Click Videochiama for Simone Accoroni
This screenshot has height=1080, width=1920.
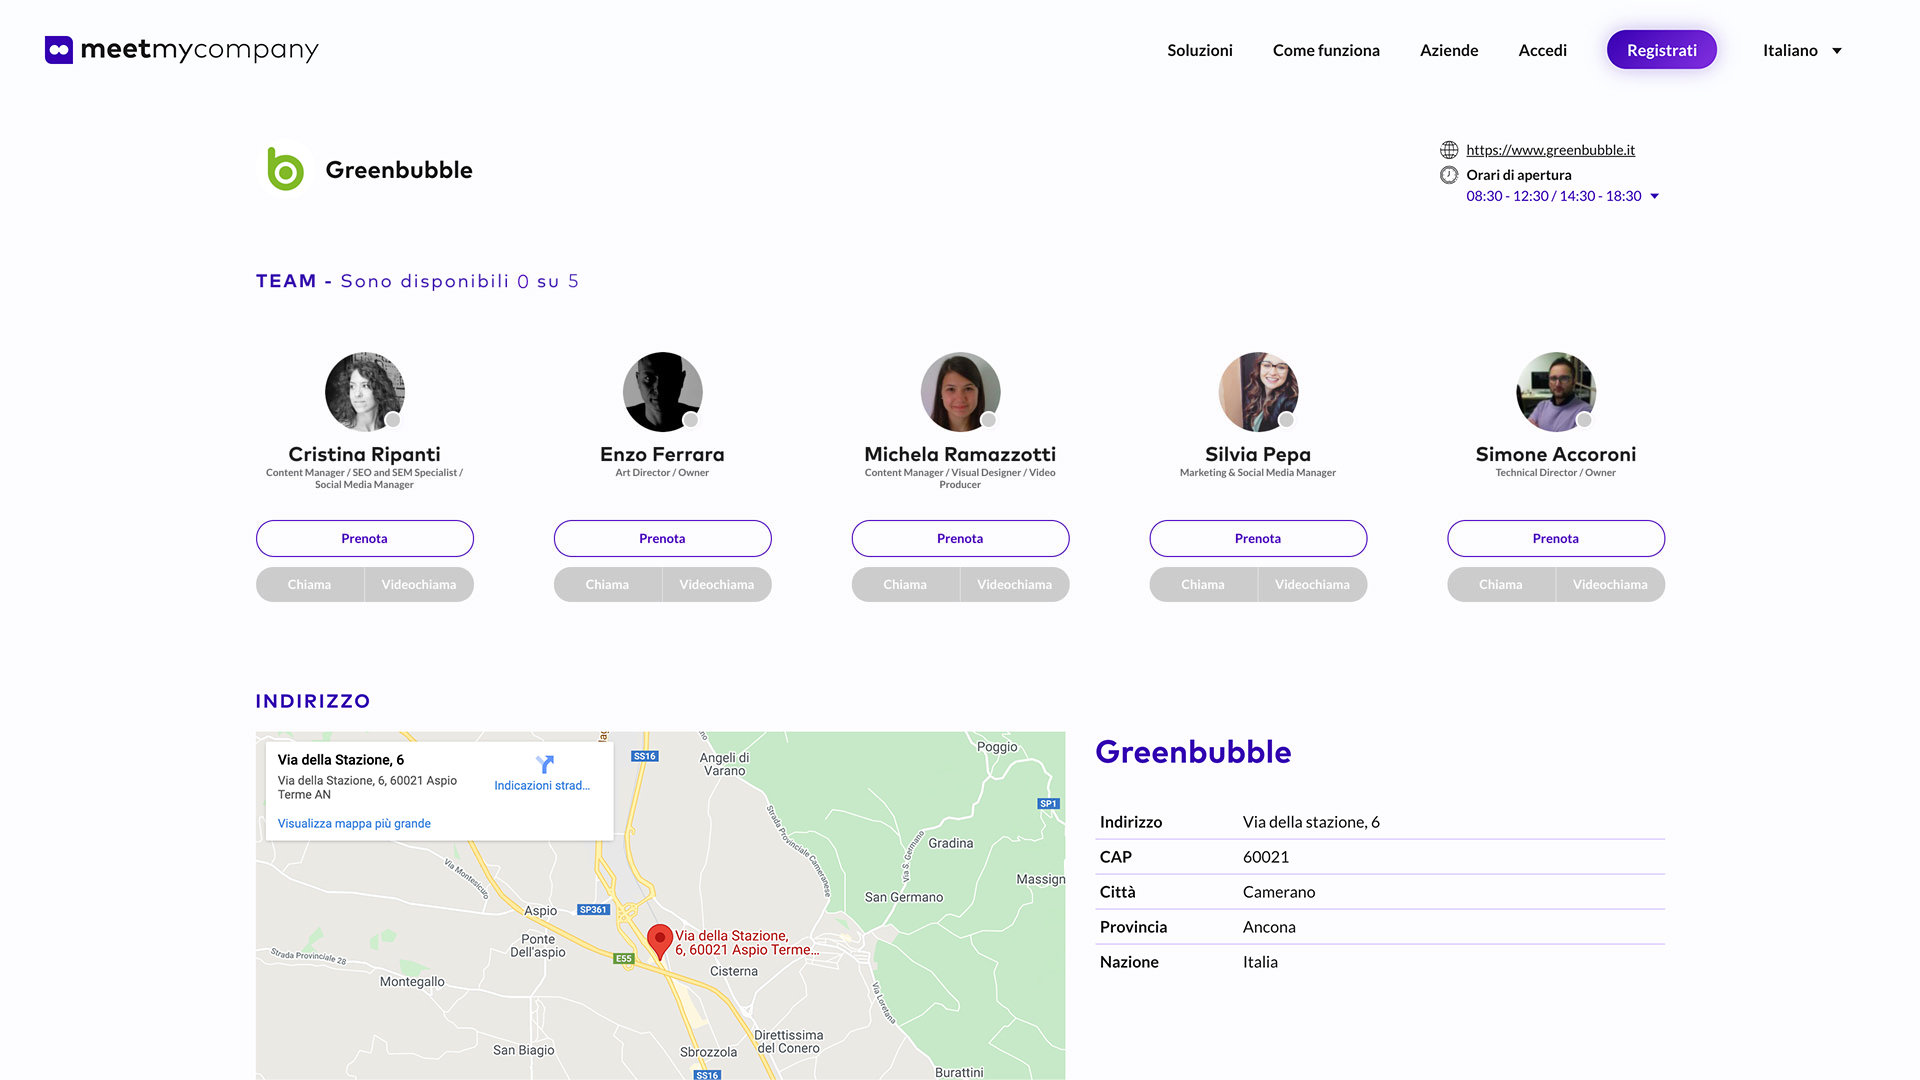point(1611,585)
